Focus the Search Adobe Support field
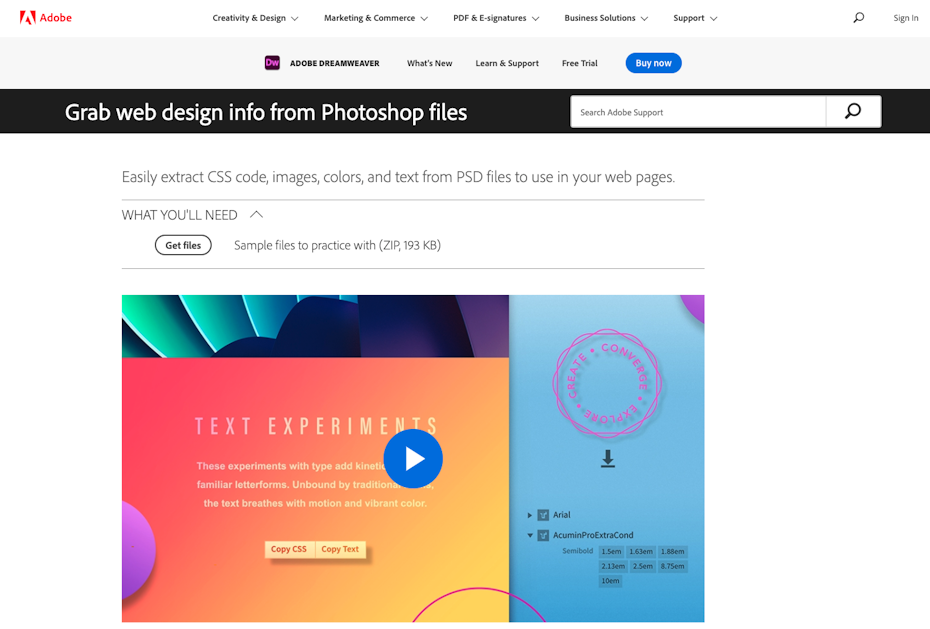The height and width of the screenshot is (629, 930). (x=698, y=112)
